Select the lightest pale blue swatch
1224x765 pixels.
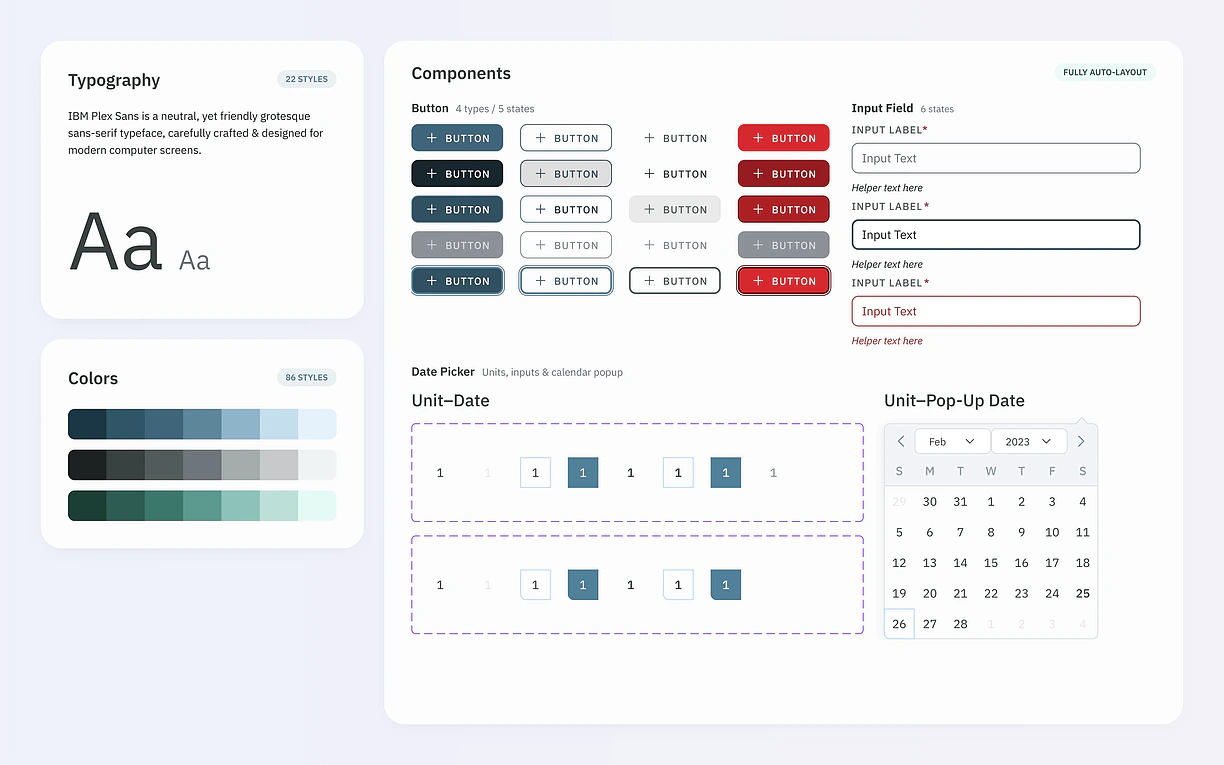[x=317, y=424]
